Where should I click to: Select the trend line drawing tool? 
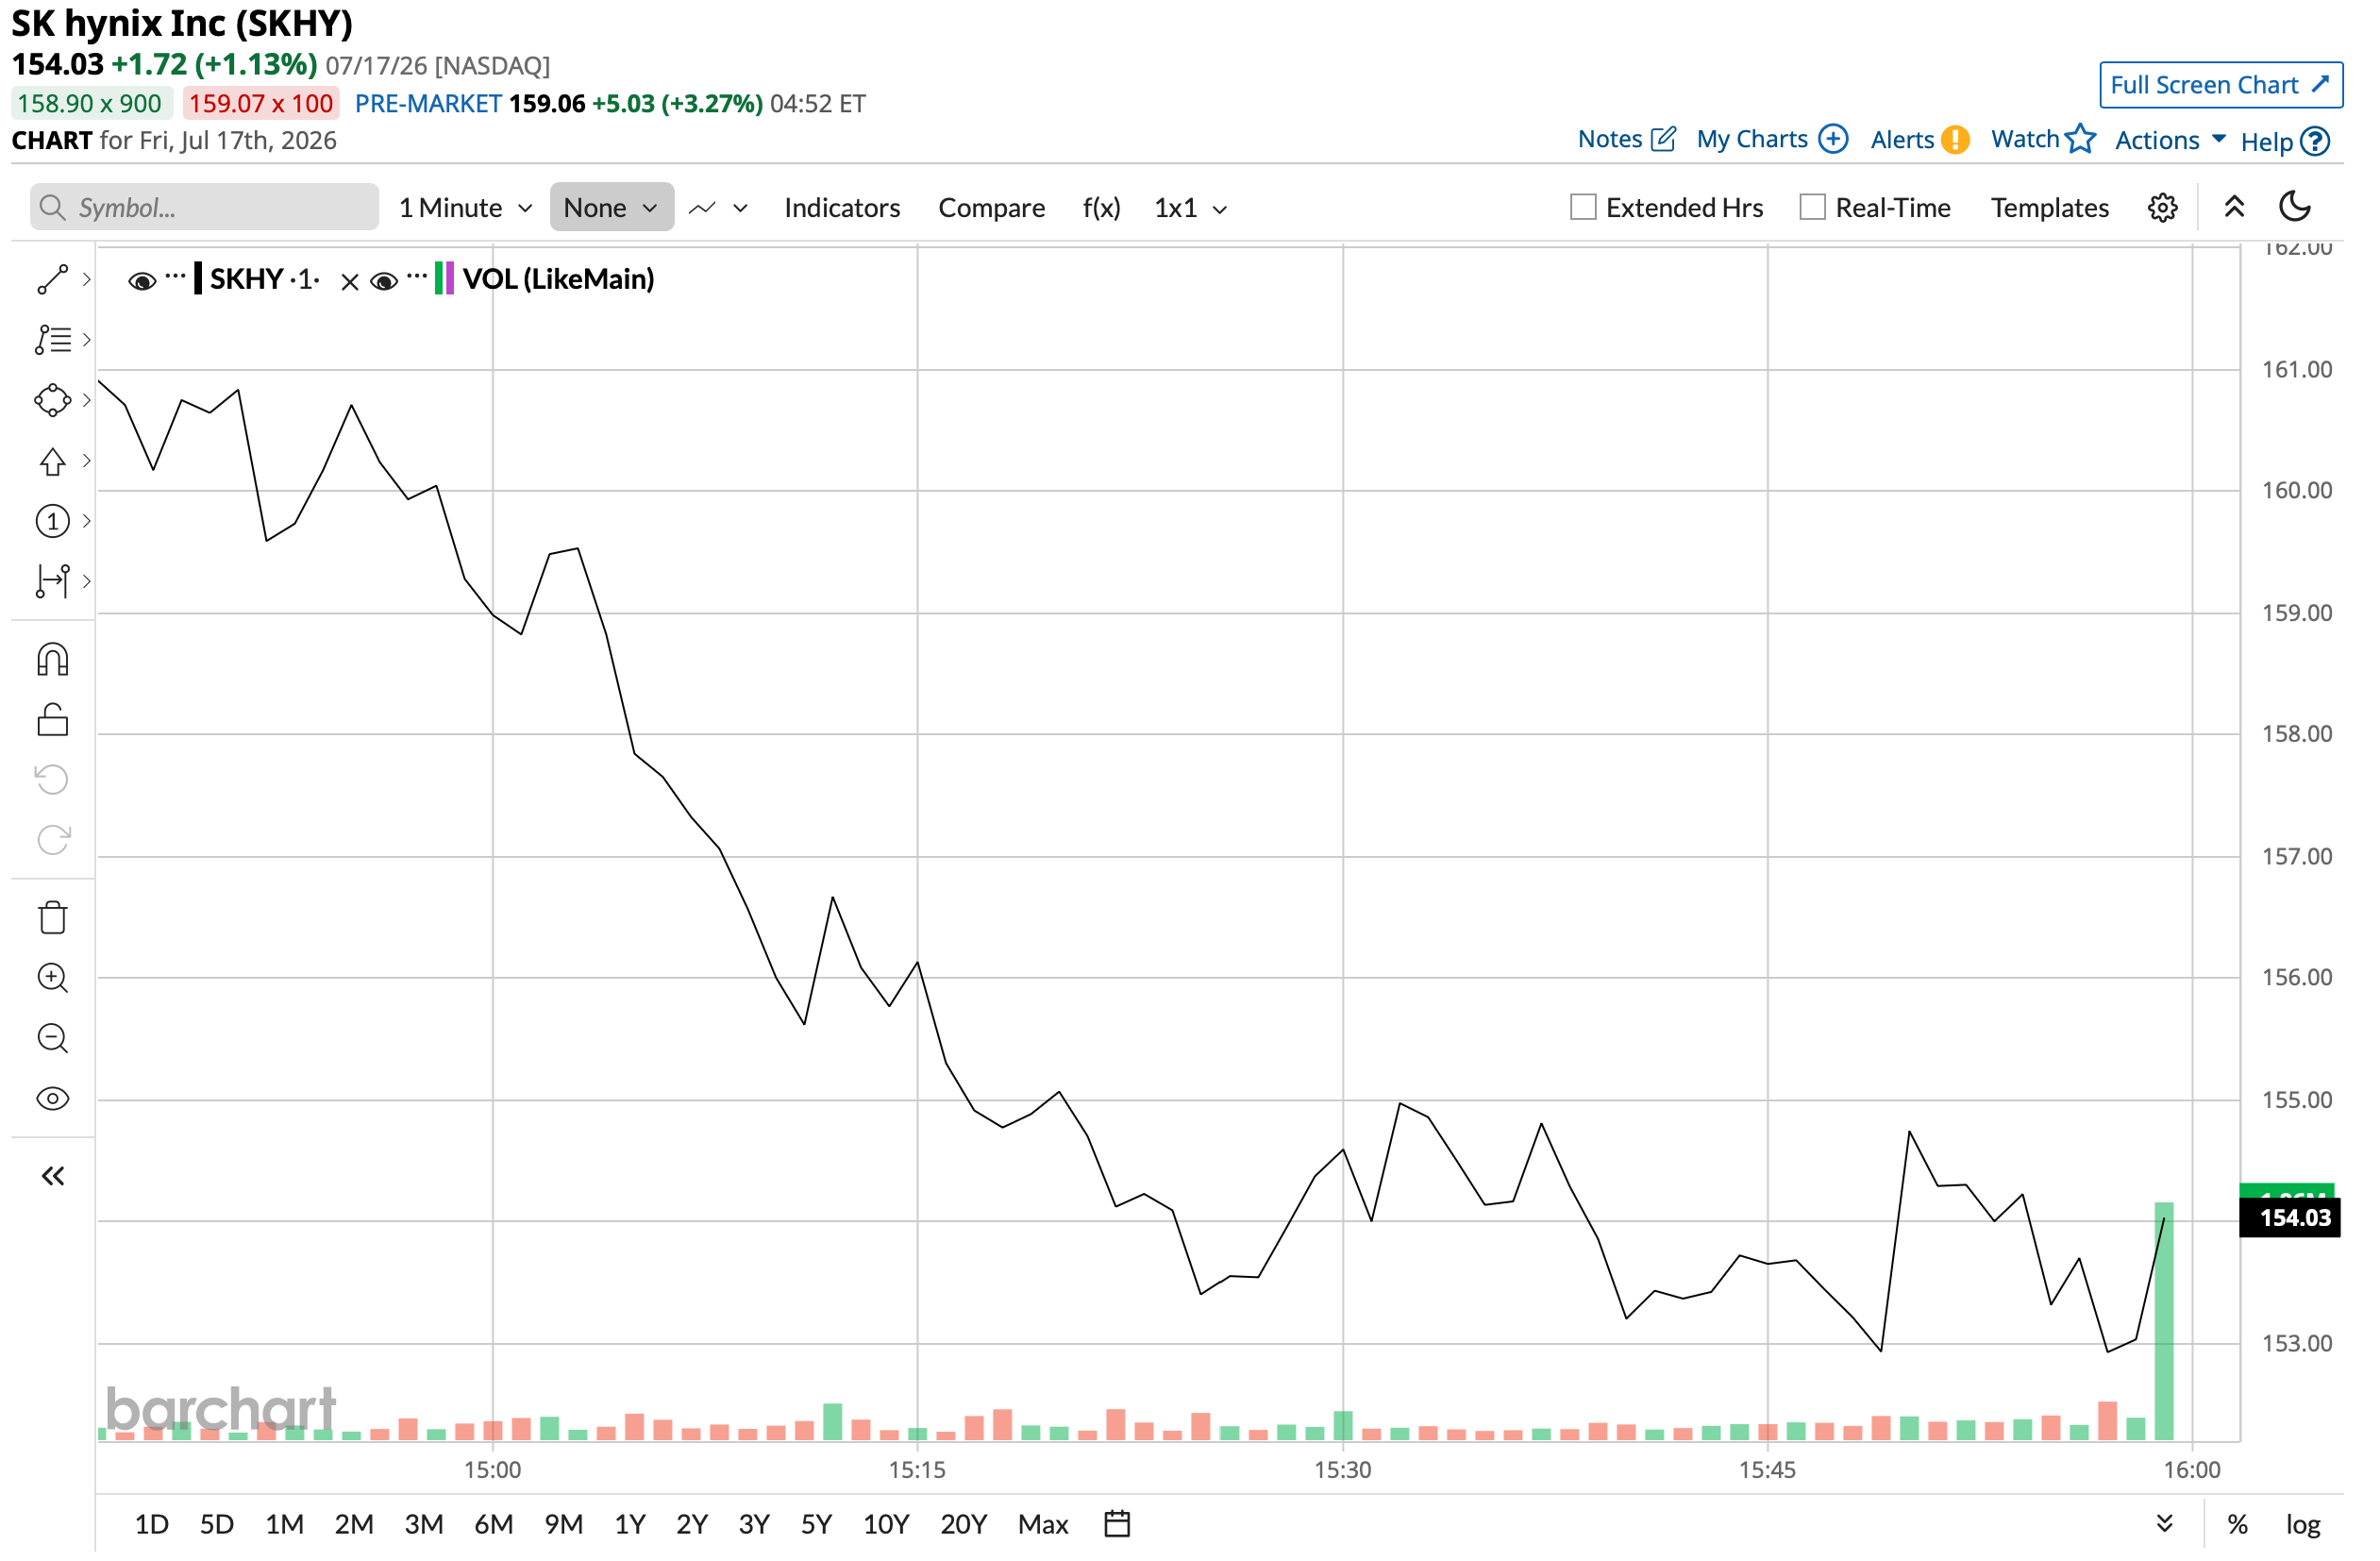[x=53, y=281]
